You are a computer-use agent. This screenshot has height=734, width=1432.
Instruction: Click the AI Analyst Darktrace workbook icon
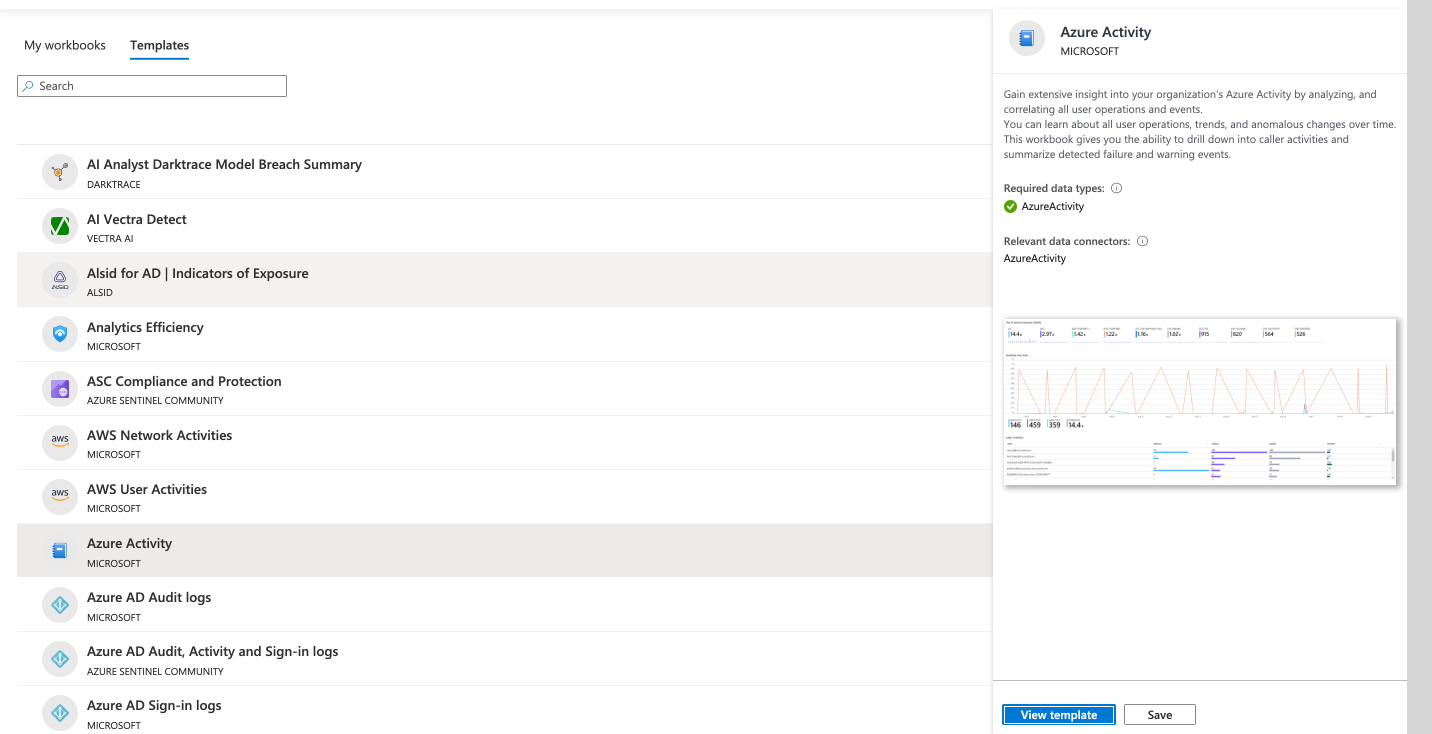60,172
